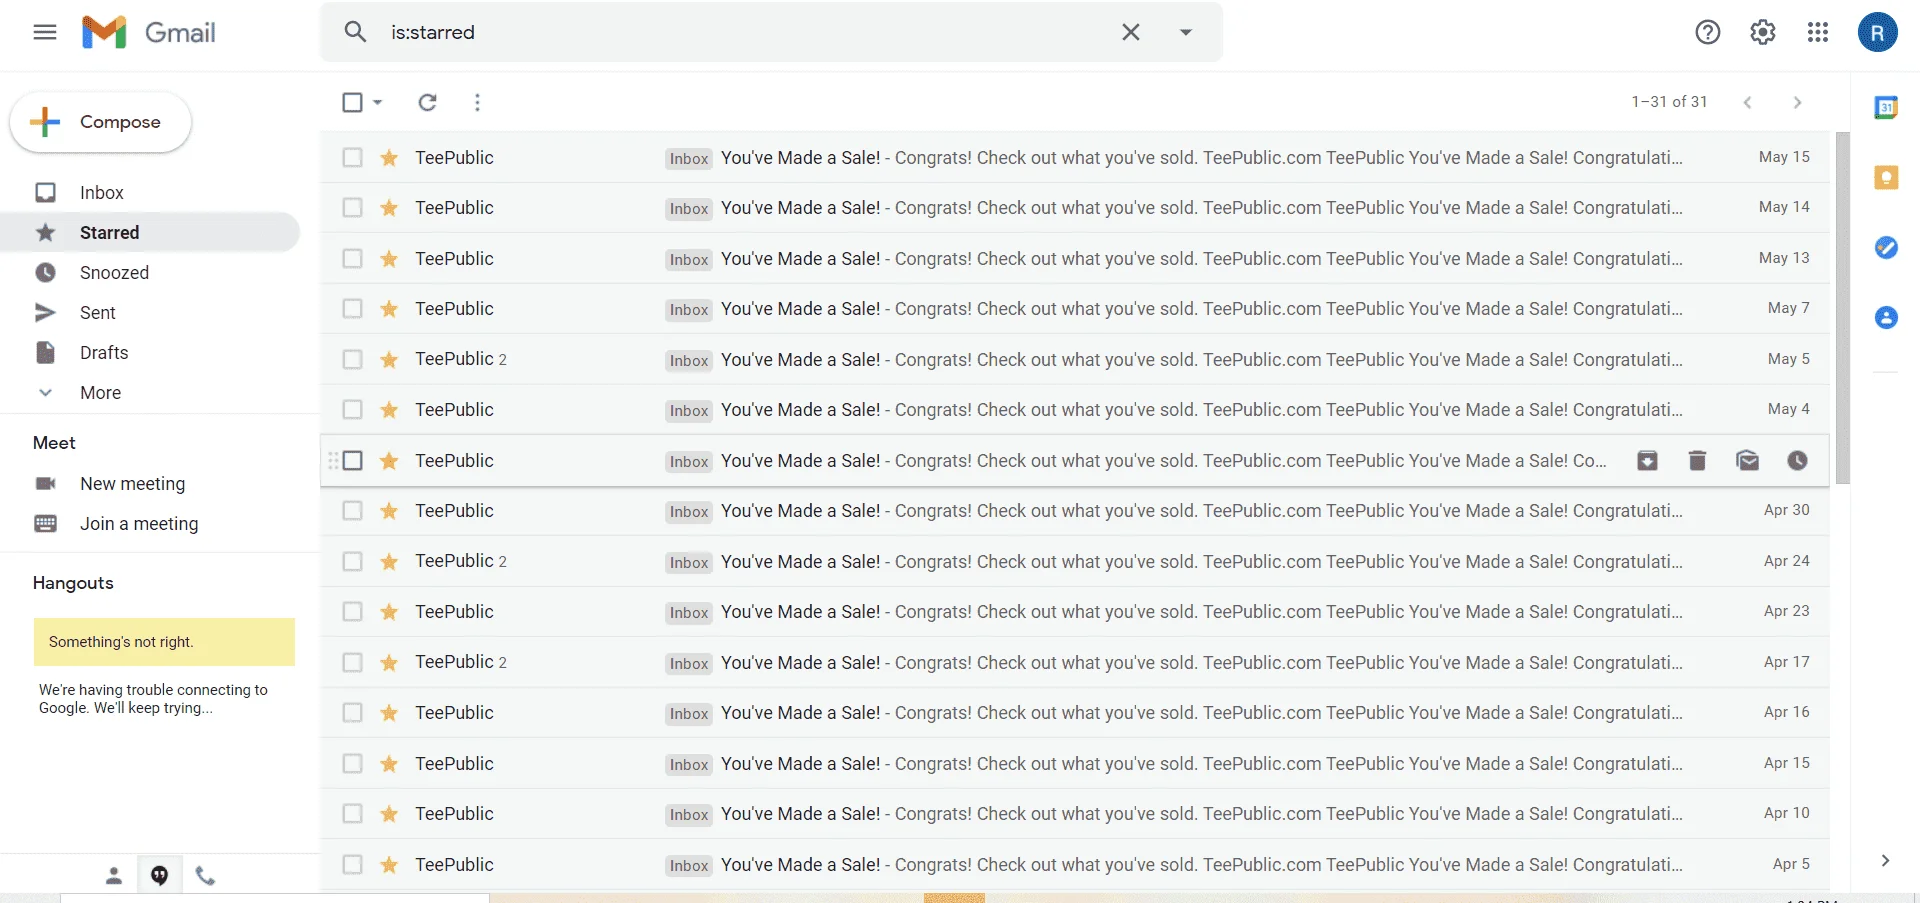This screenshot has width=1920, height=903.
Task: Hide the side panel chevron
Action: tap(1885, 860)
